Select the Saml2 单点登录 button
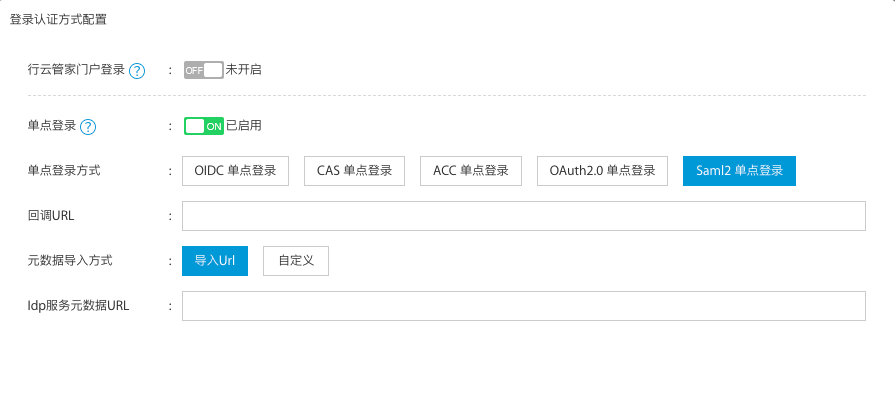895x400 pixels. click(x=739, y=171)
